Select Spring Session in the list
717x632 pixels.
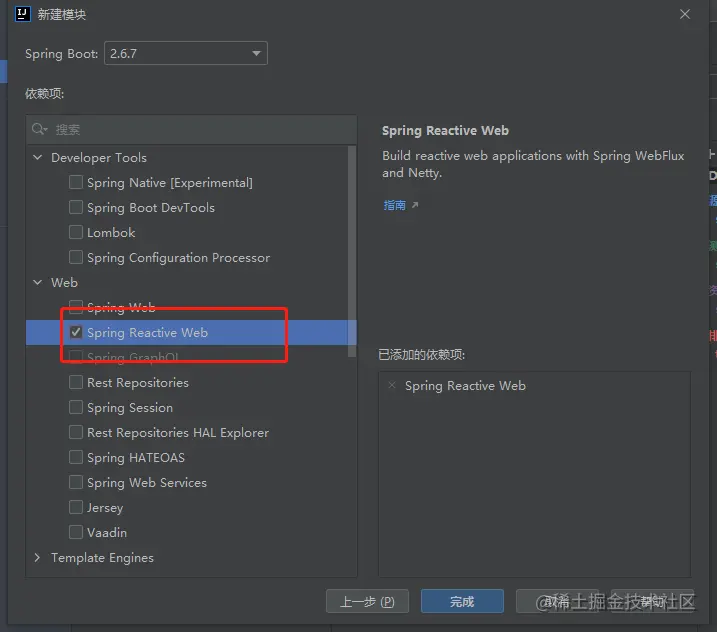(129, 407)
